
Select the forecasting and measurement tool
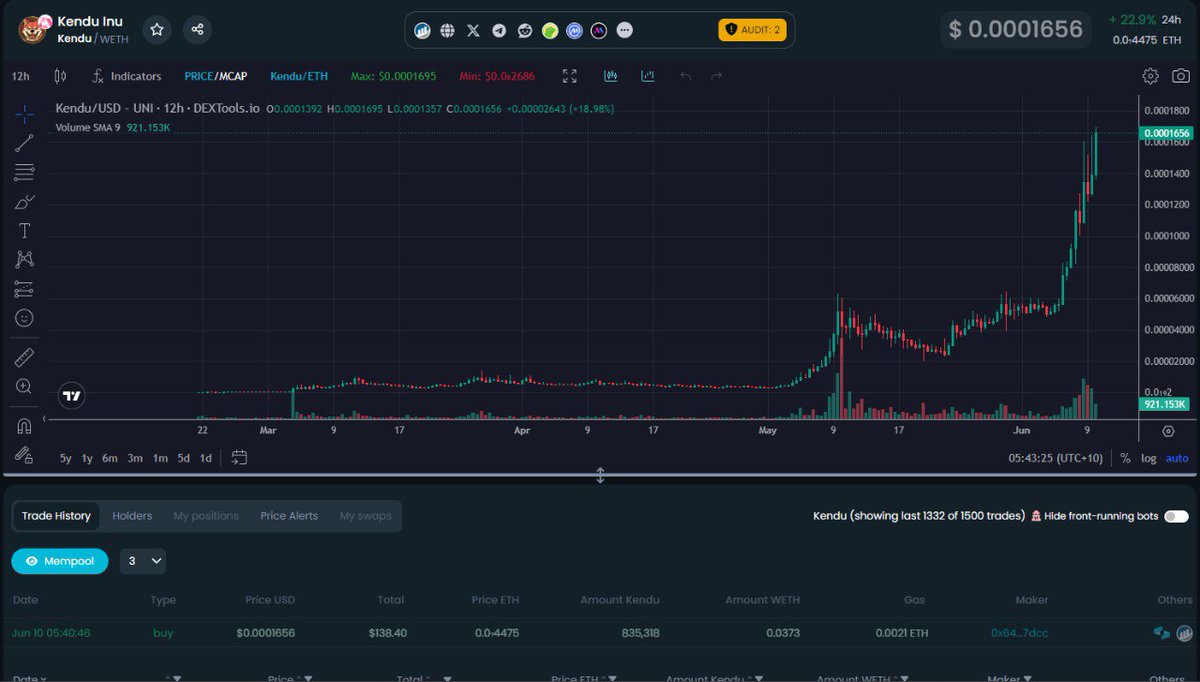[x=24, y=289]
